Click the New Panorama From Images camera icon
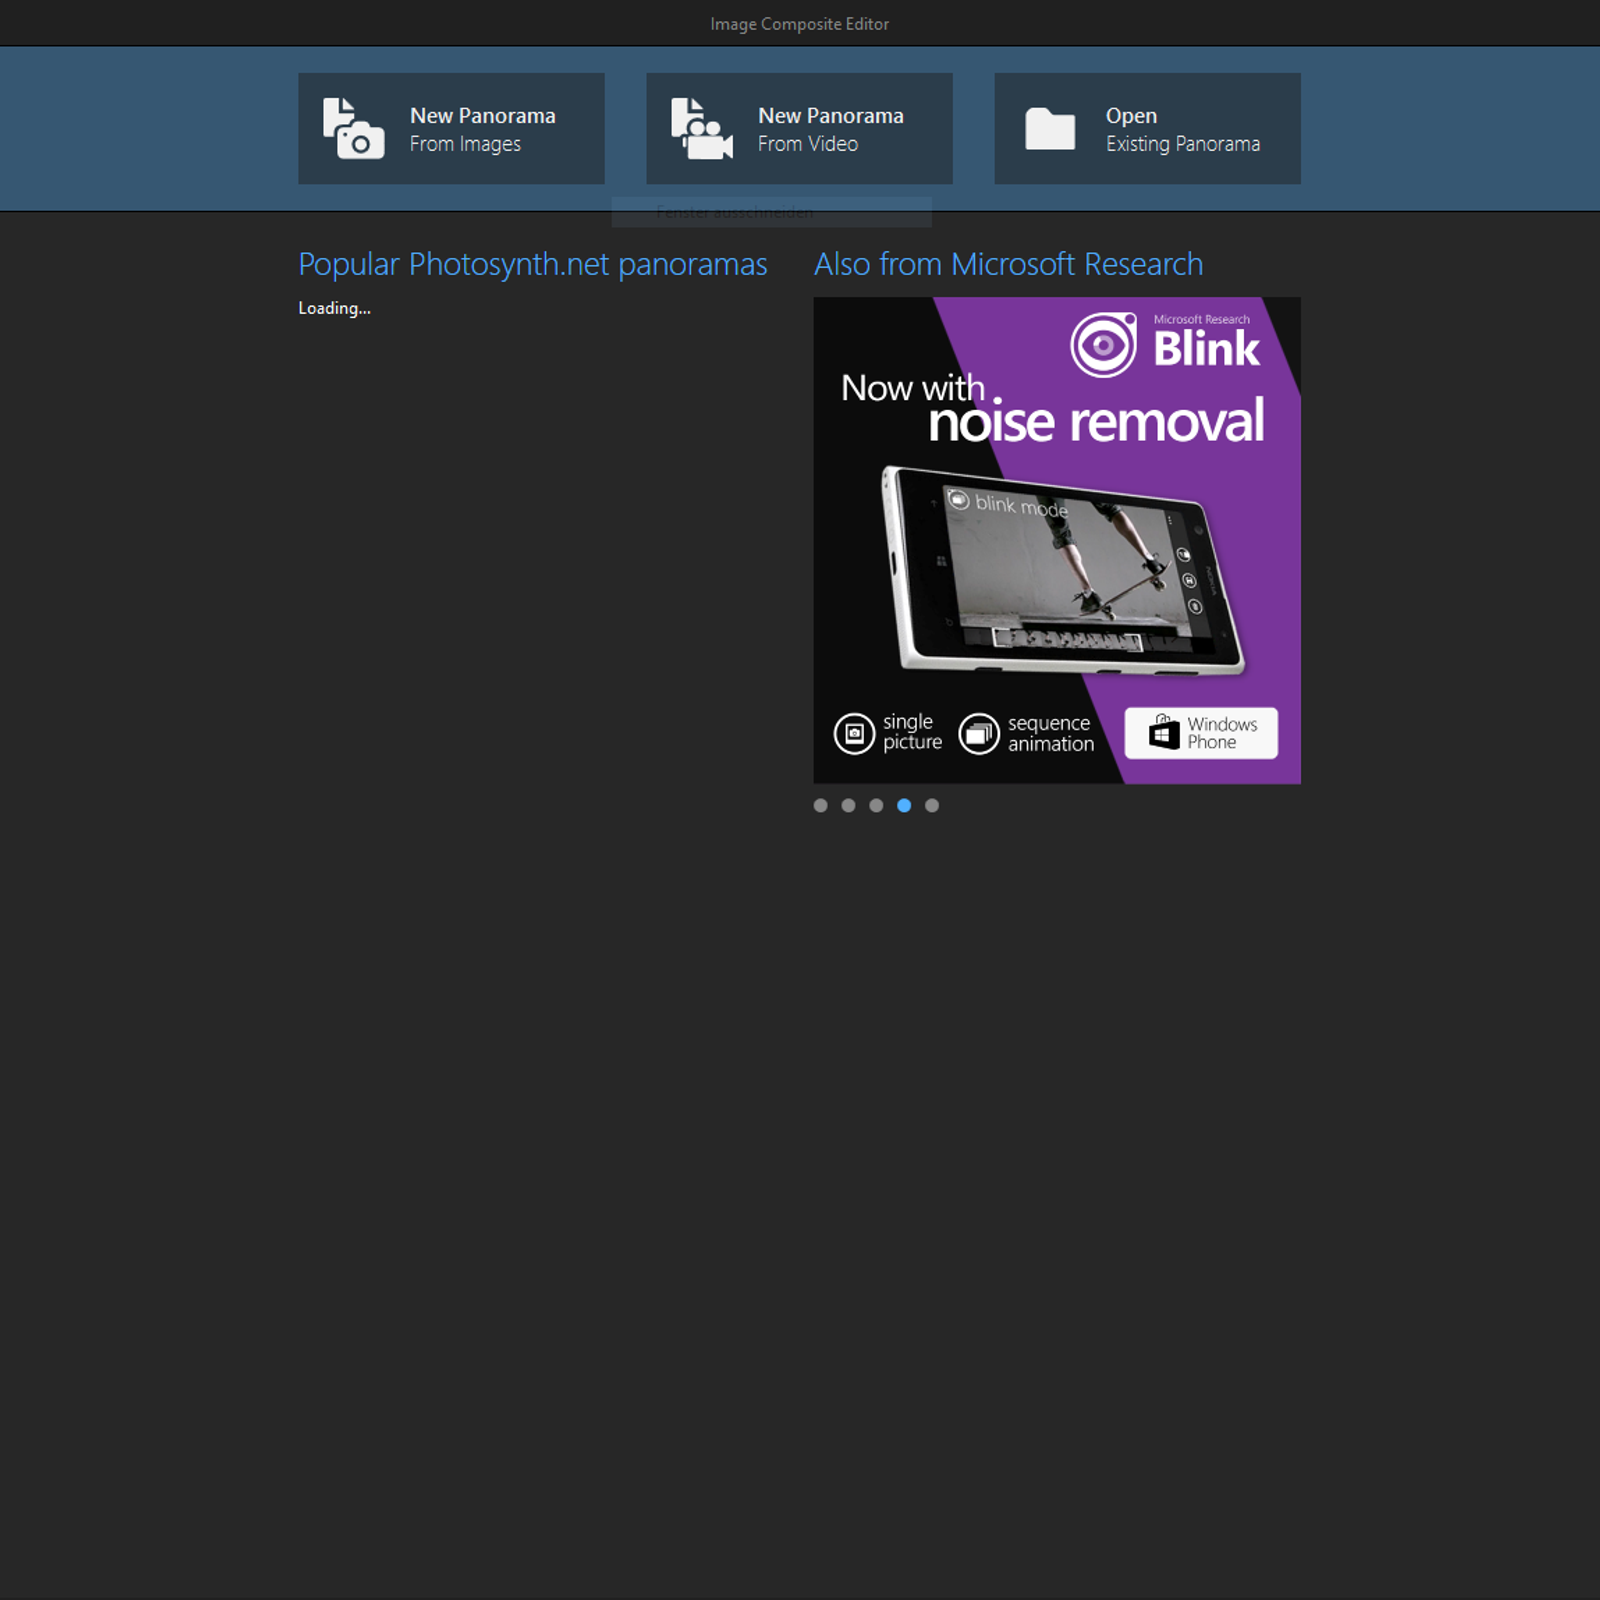 point(353,128)
